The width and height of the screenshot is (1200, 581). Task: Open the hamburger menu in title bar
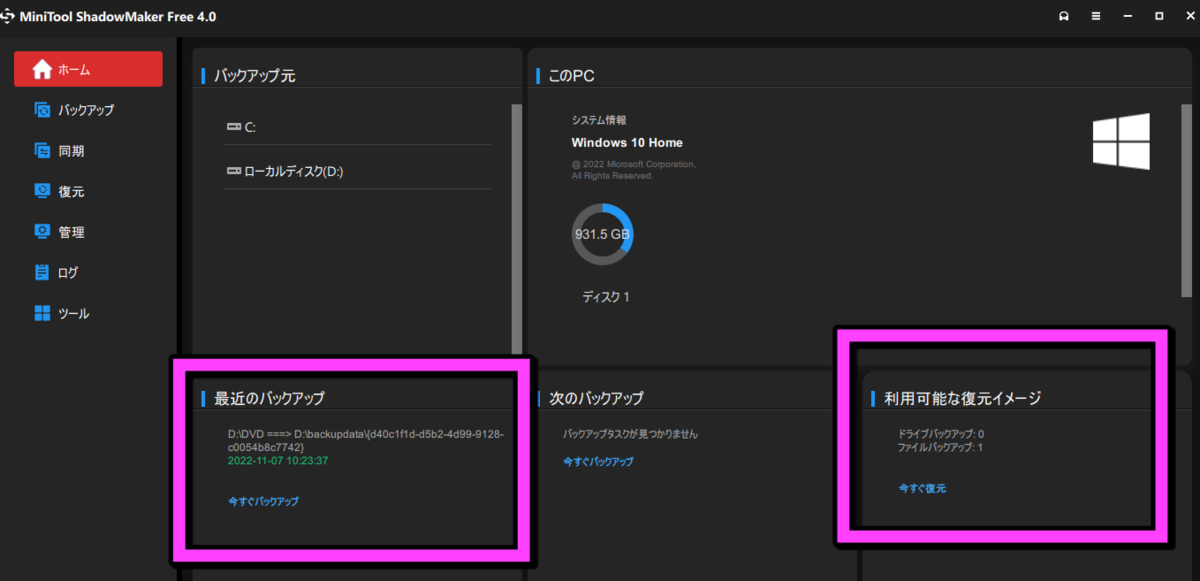tap(1096, 17)
